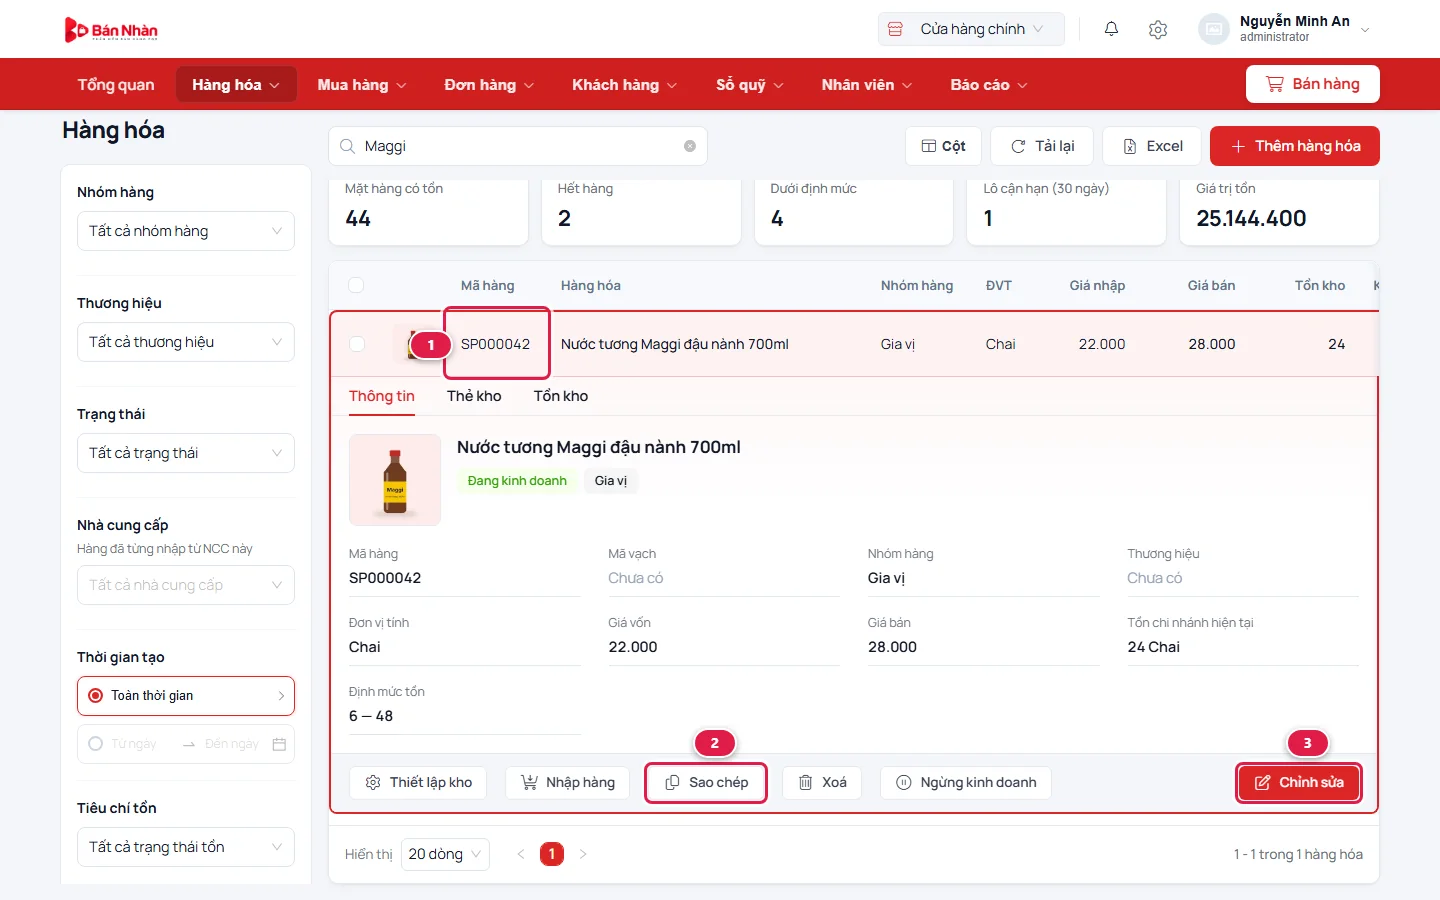This screenshot has height=900, width=1440.
Task: Open Thiết lập kho settings
Action: (x=418, y=783)
